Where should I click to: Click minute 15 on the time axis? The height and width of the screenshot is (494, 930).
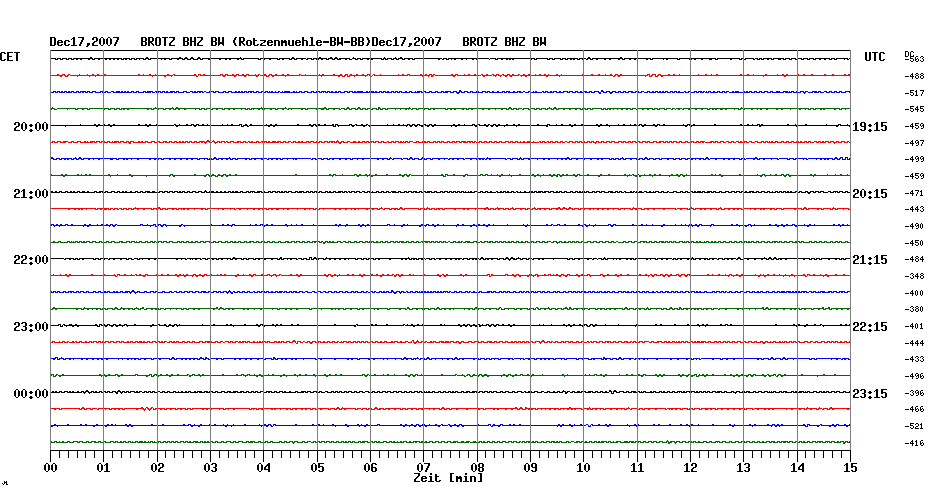(x=849, y=468)
